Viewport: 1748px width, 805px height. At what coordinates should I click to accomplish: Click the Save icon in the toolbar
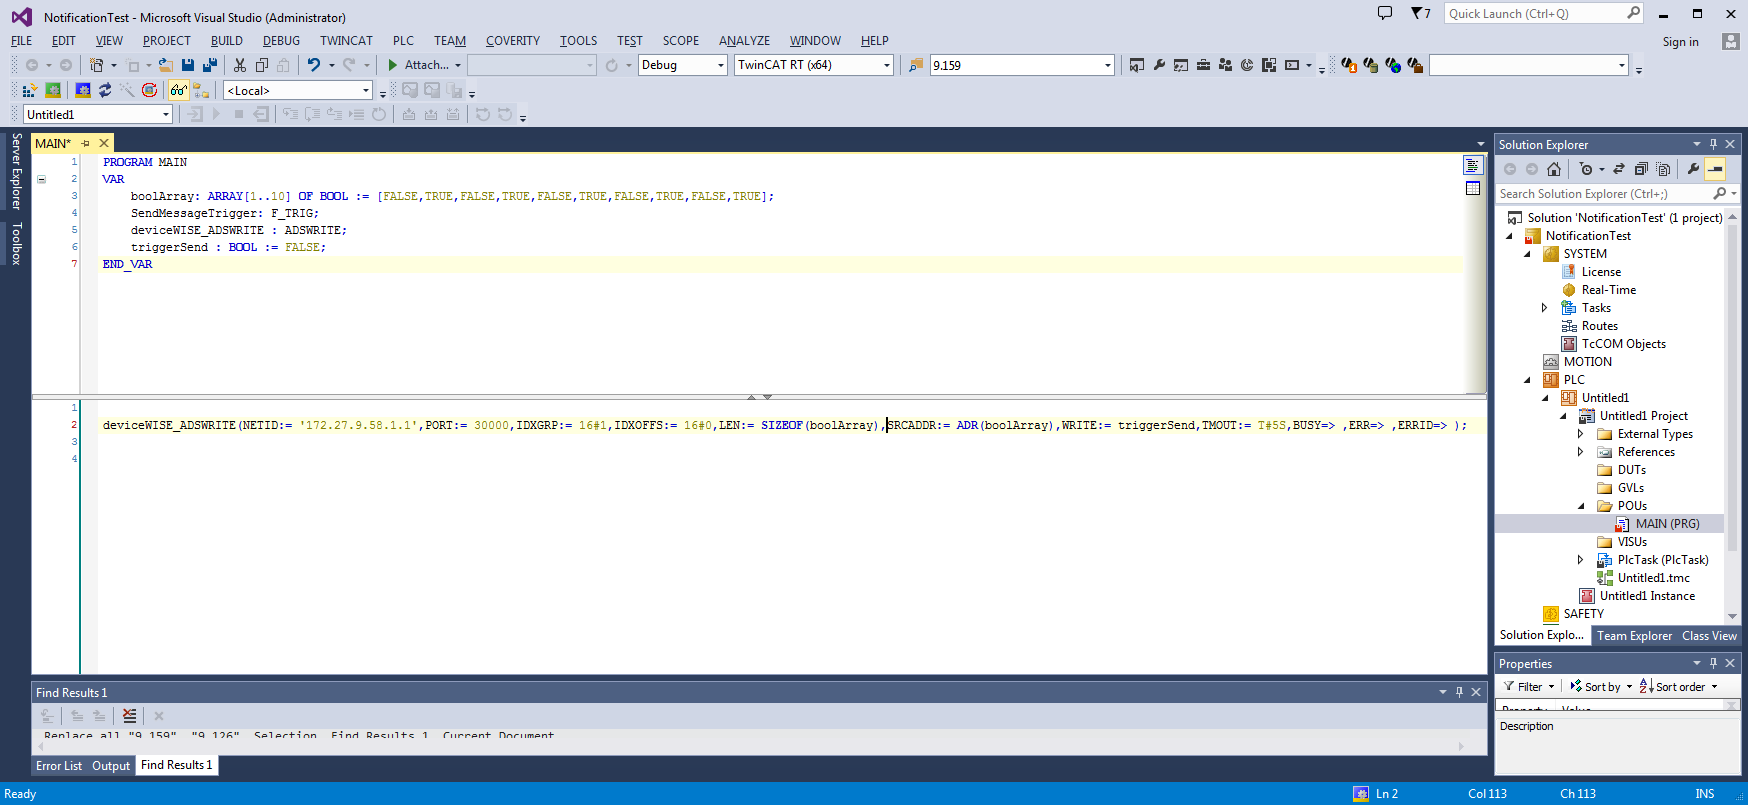(x=187, y=65)
